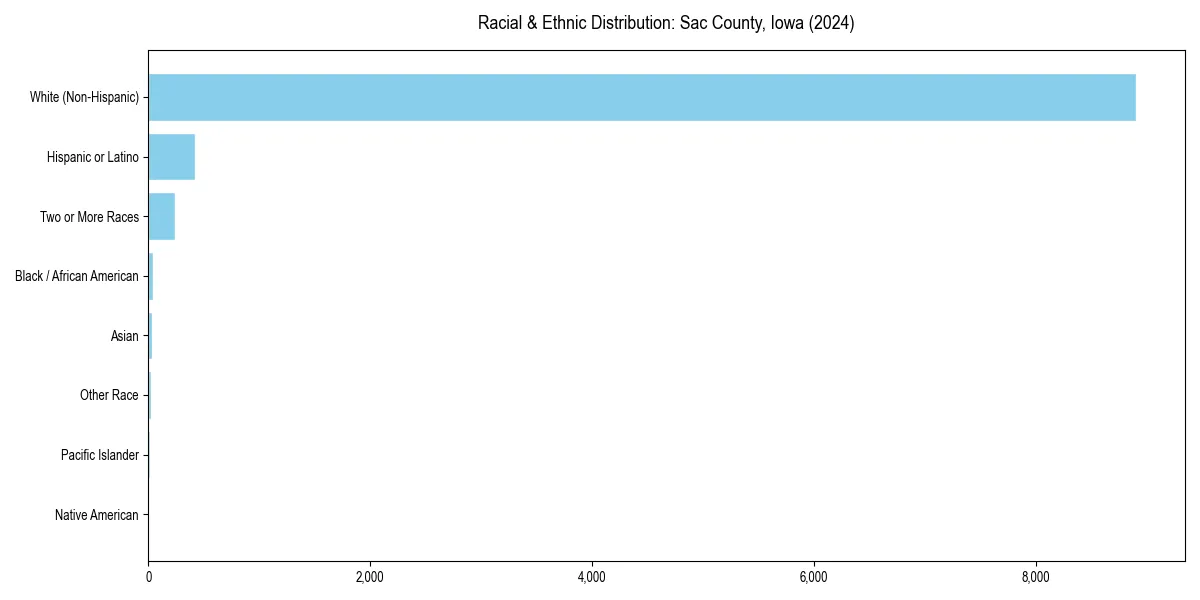Select the Native American label
Viewport: 1200px width, 600px height.
98,515
